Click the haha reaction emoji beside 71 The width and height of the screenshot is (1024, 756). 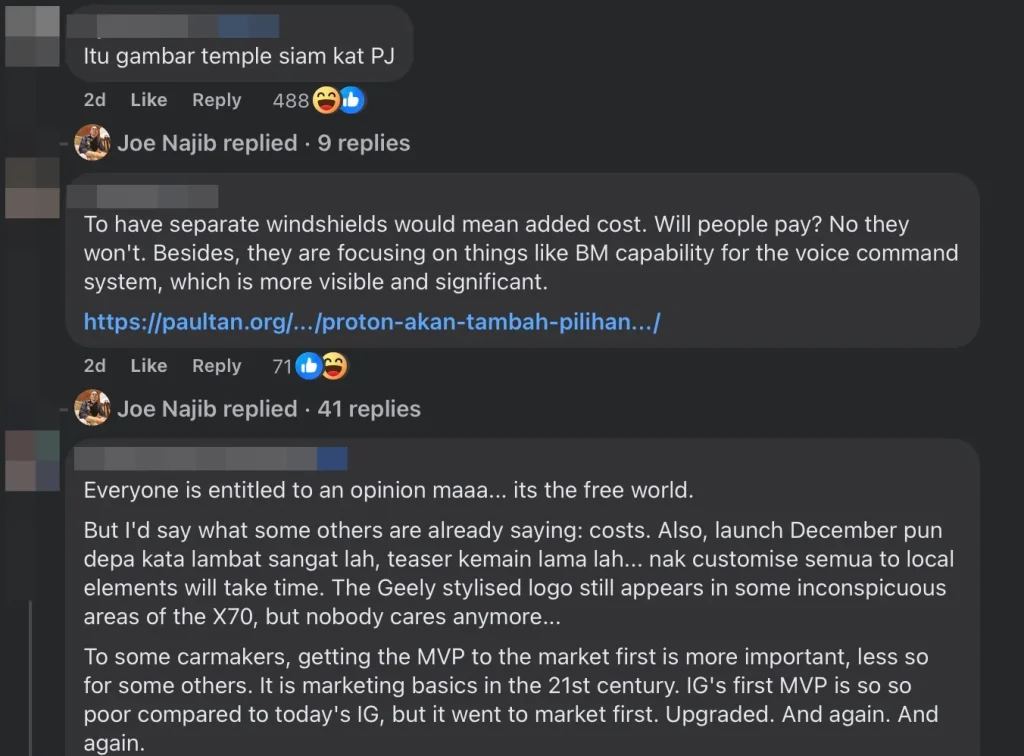(x=334, y=366)
